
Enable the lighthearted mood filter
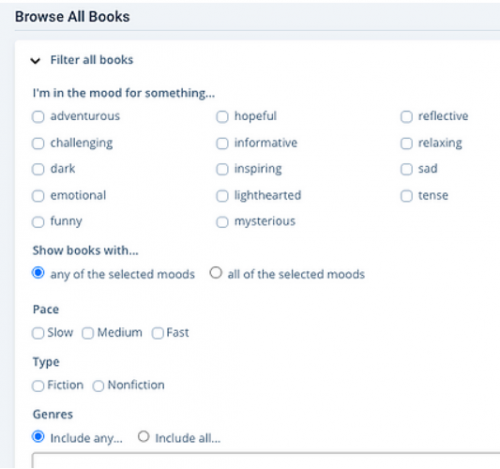click(222, 196)
